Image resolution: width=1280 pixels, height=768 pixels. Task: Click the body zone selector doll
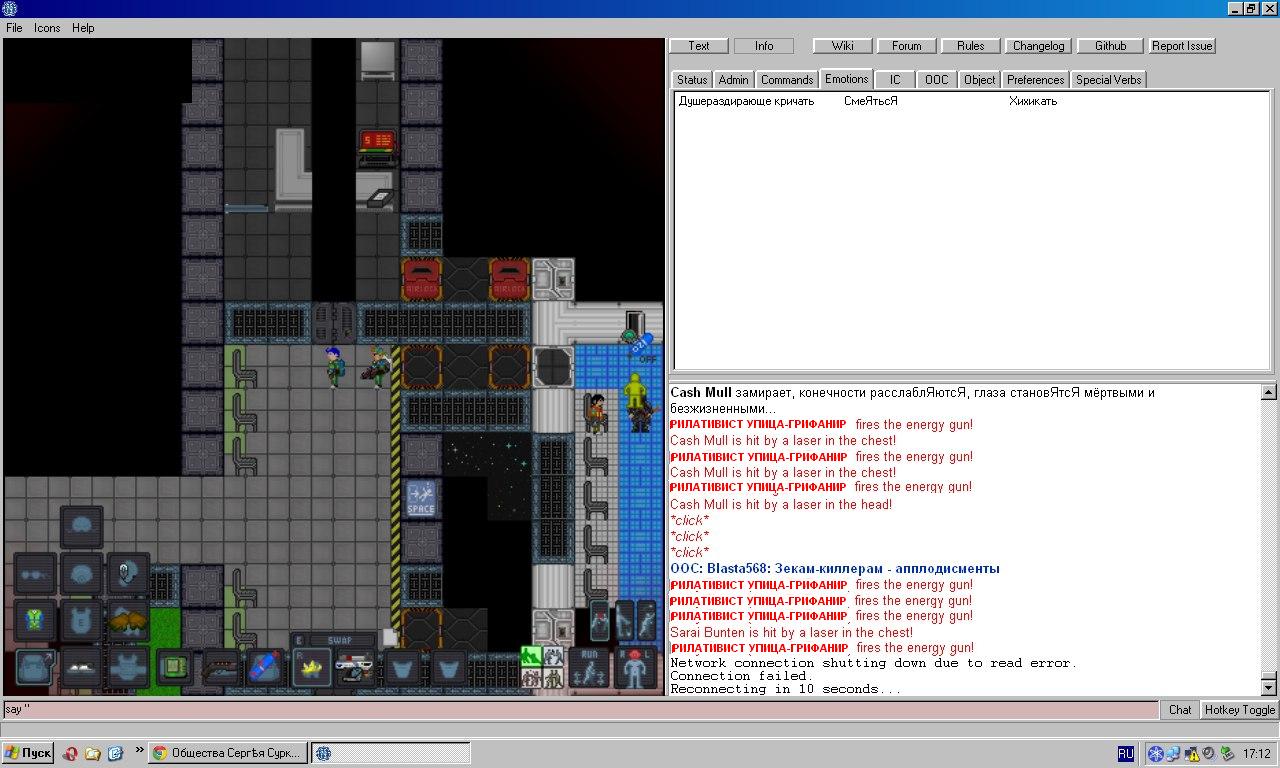635,667
